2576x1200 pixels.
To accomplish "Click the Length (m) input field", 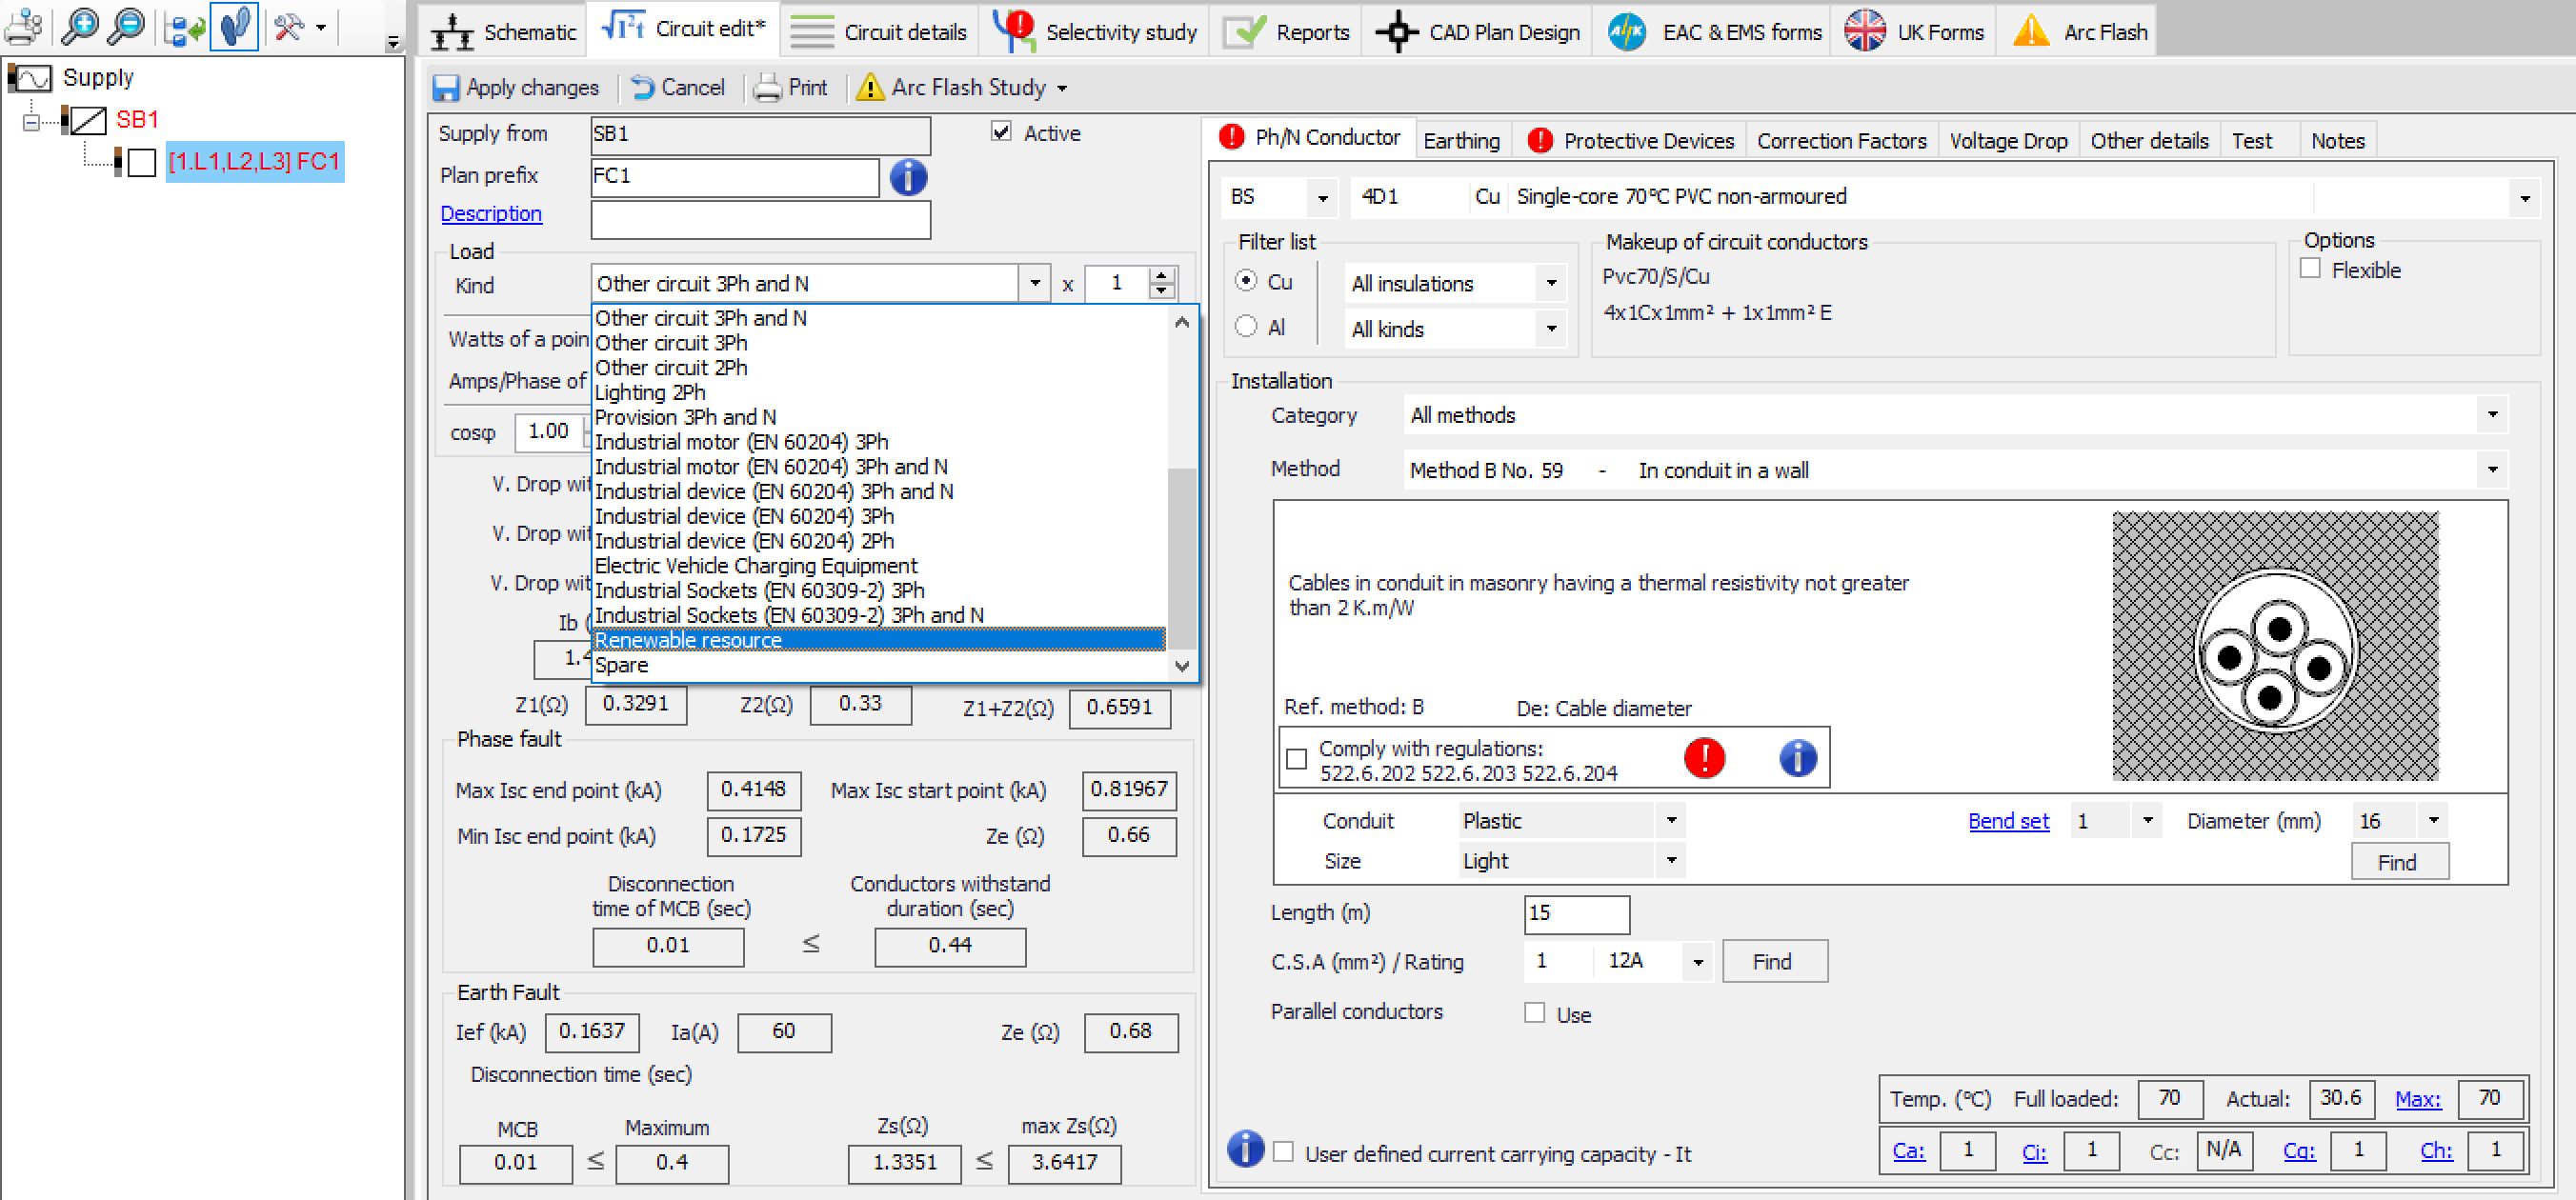I will click(1576, 913).
